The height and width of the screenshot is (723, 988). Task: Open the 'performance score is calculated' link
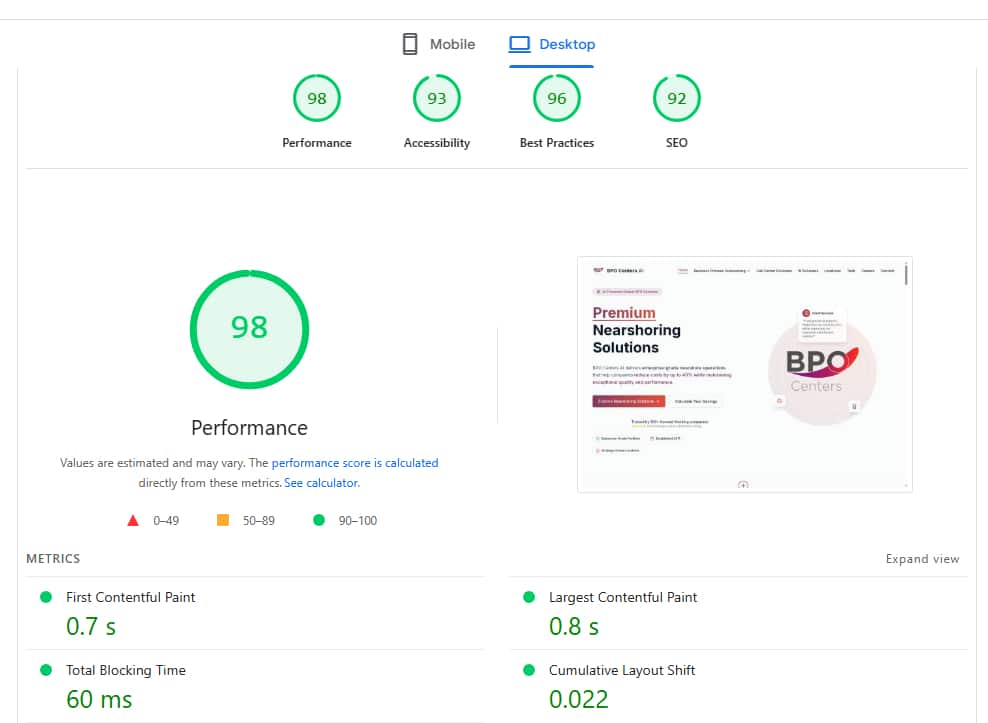355,463
